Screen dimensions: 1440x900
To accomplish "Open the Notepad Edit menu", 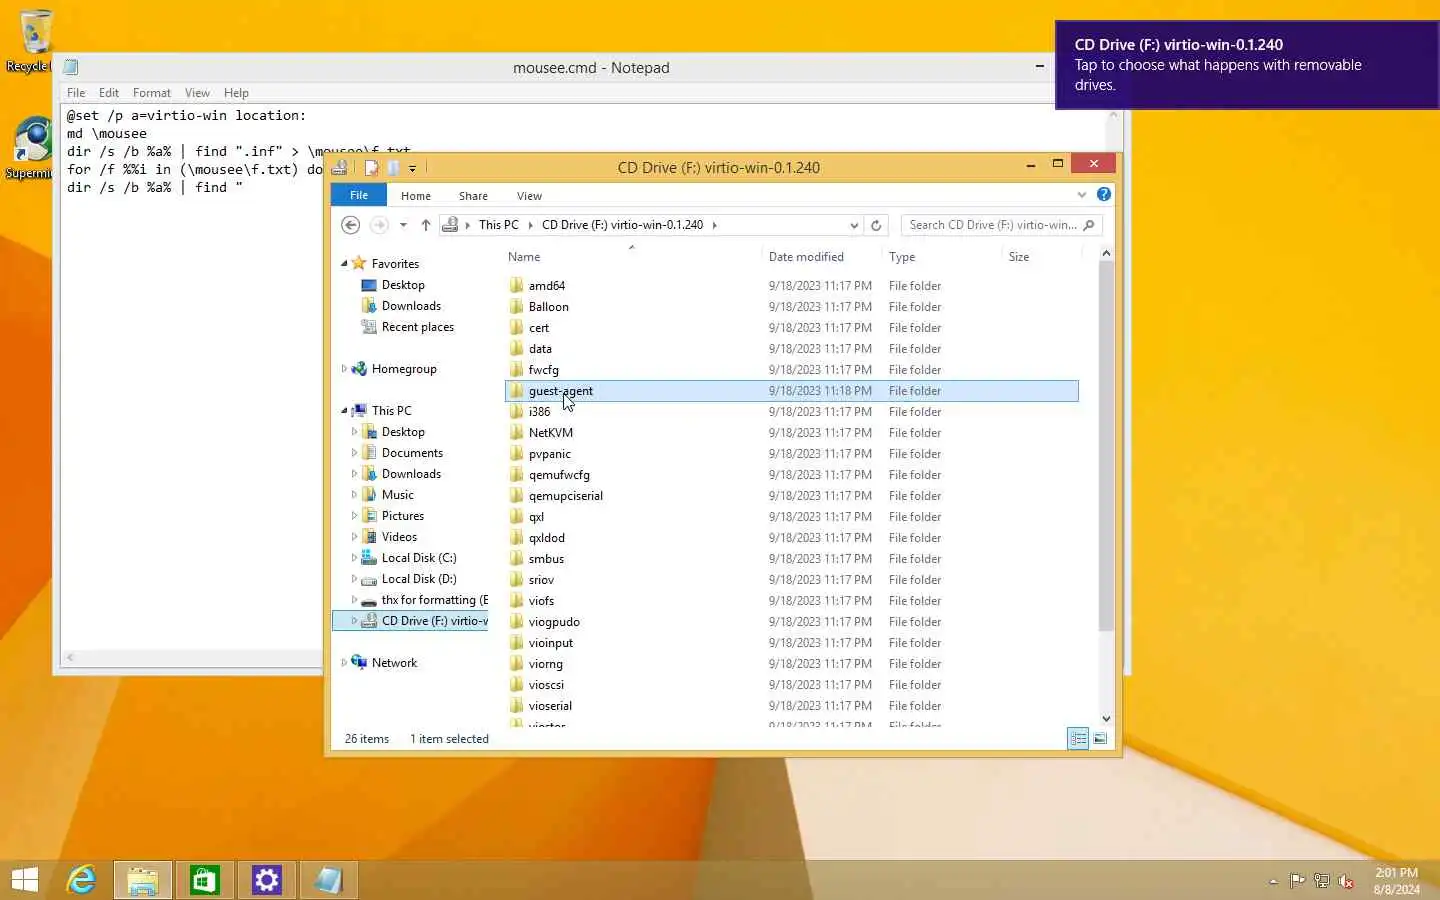I will click(109, 93).
